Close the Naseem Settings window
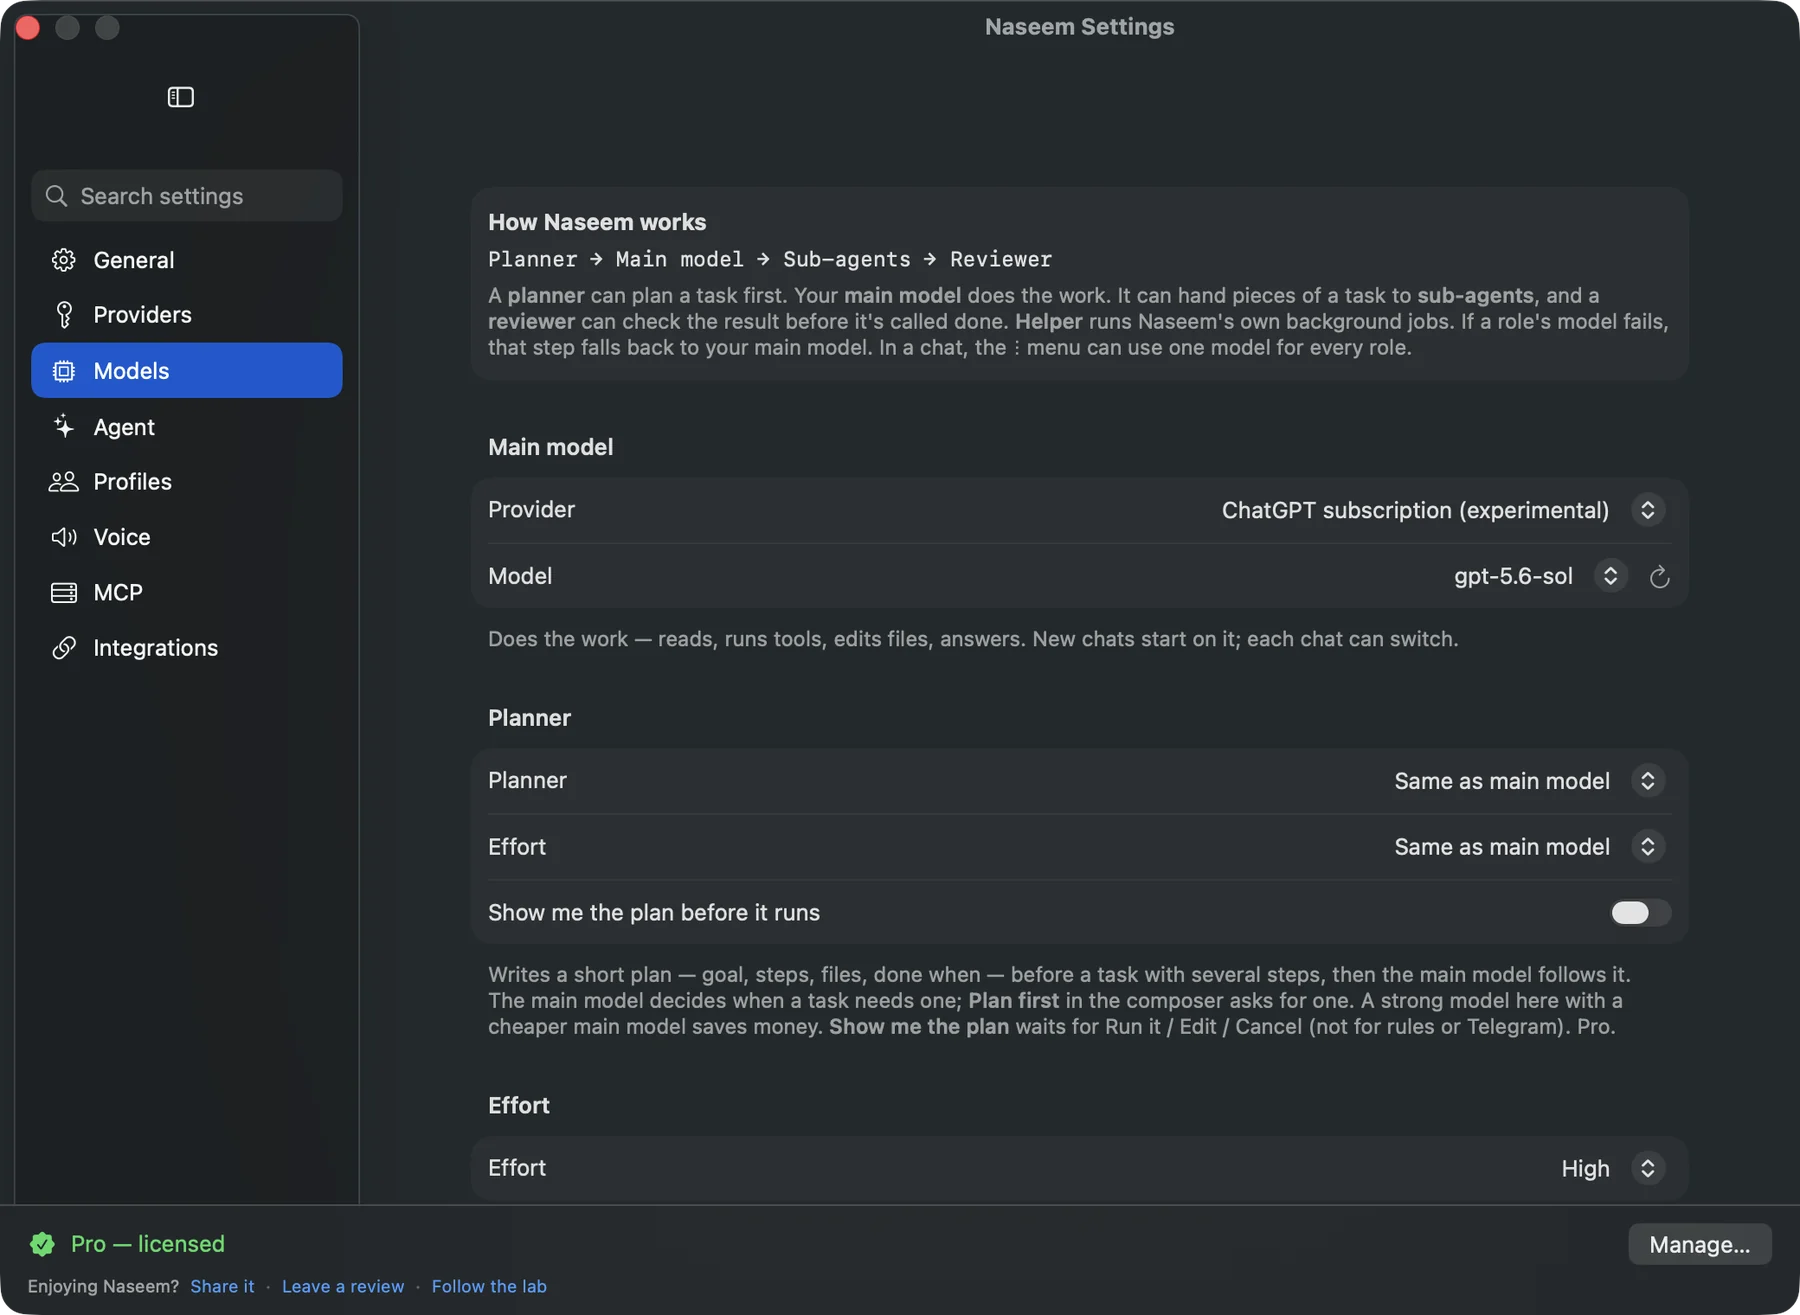 (28, 28)
